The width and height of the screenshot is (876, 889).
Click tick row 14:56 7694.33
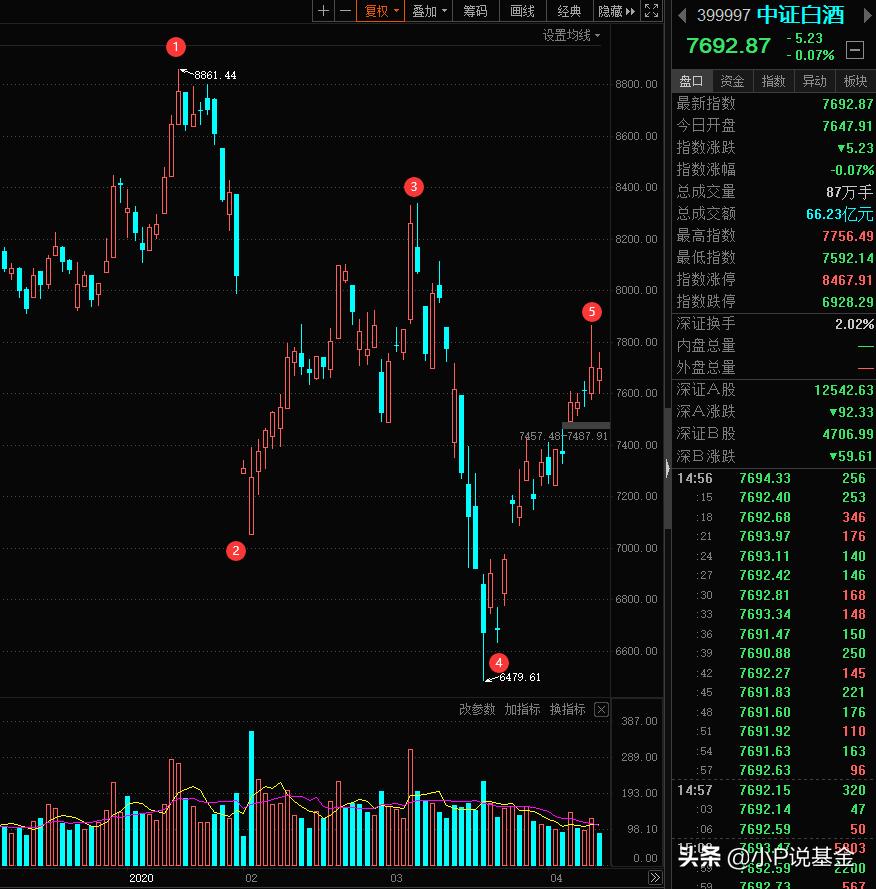773,479
